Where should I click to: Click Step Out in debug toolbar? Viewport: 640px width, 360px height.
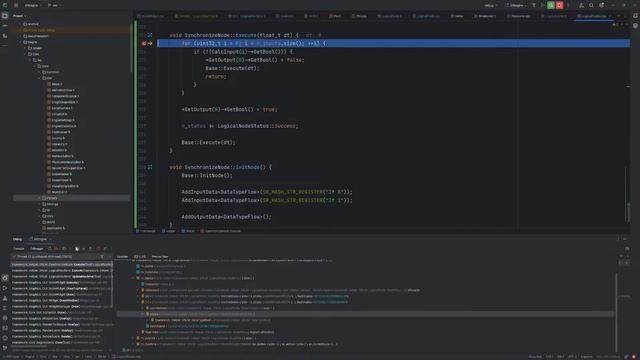(x=91, y=249)
